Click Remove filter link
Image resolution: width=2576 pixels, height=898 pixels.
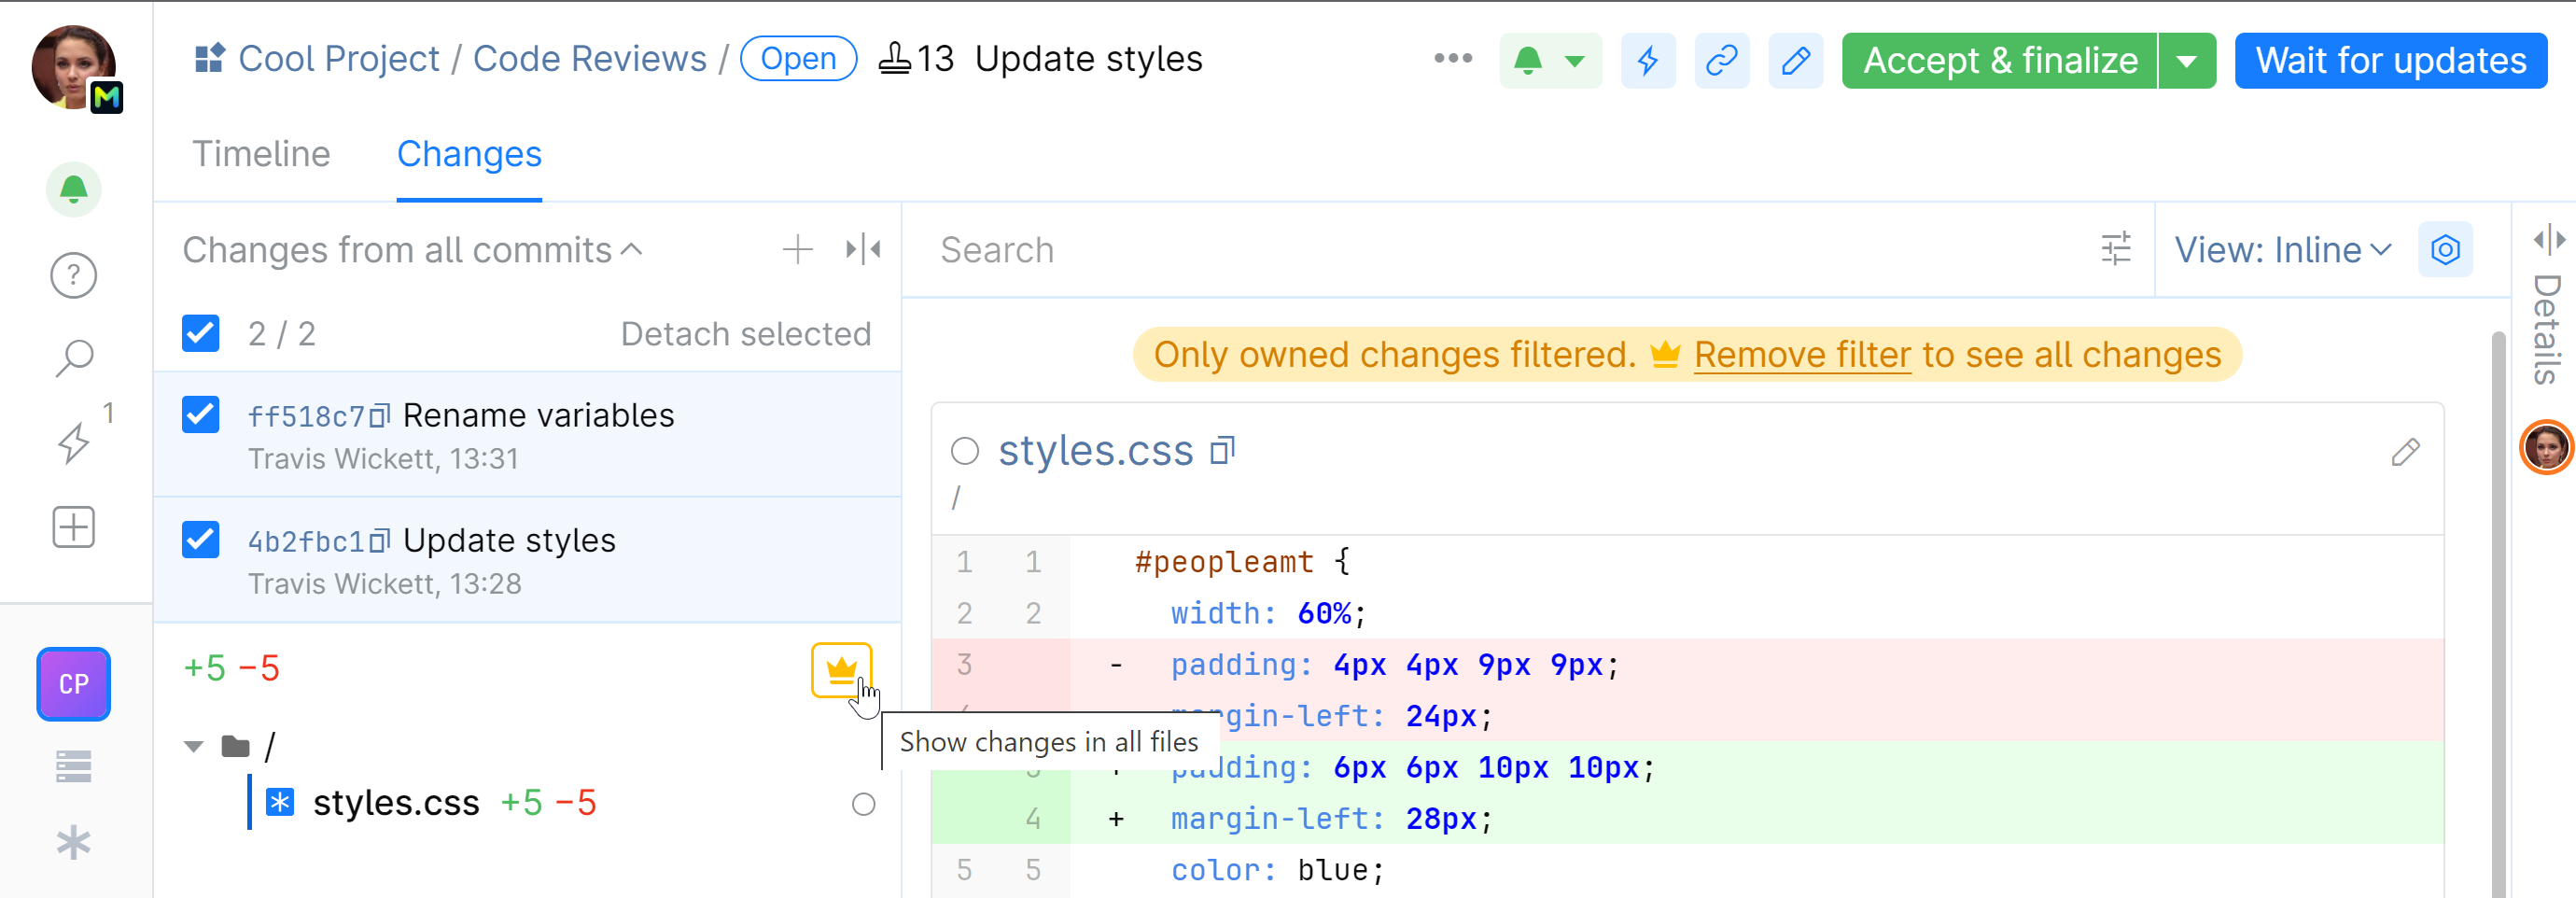(1802, 355)
